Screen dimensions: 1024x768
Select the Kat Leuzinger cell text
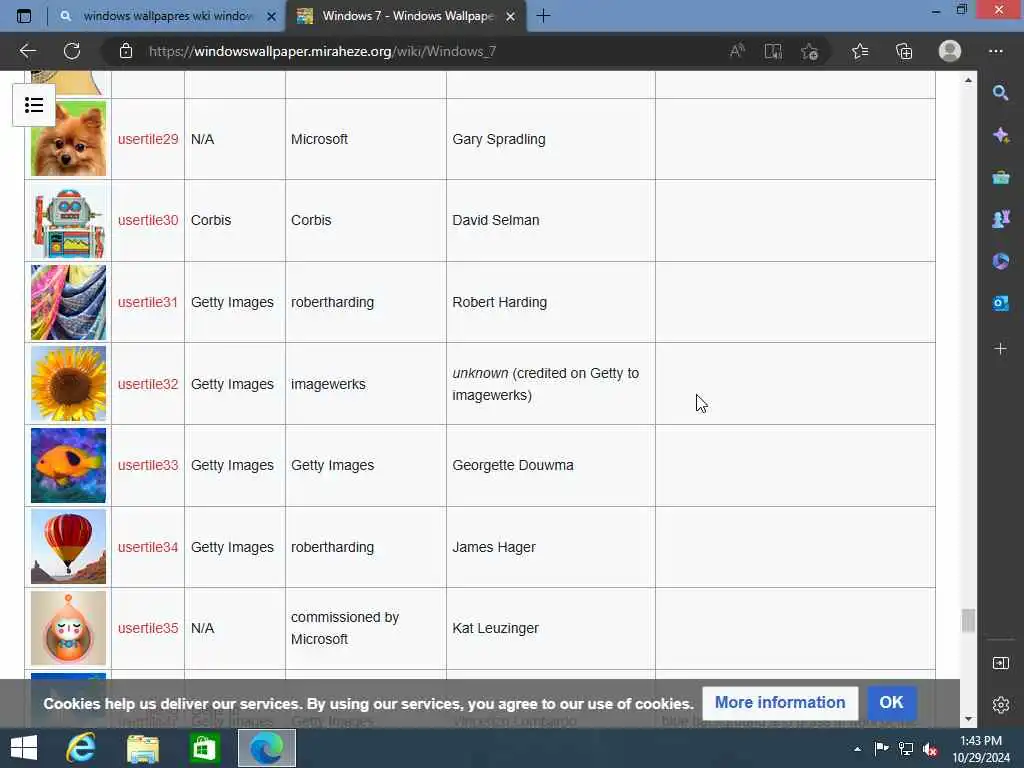pos(495,628)
